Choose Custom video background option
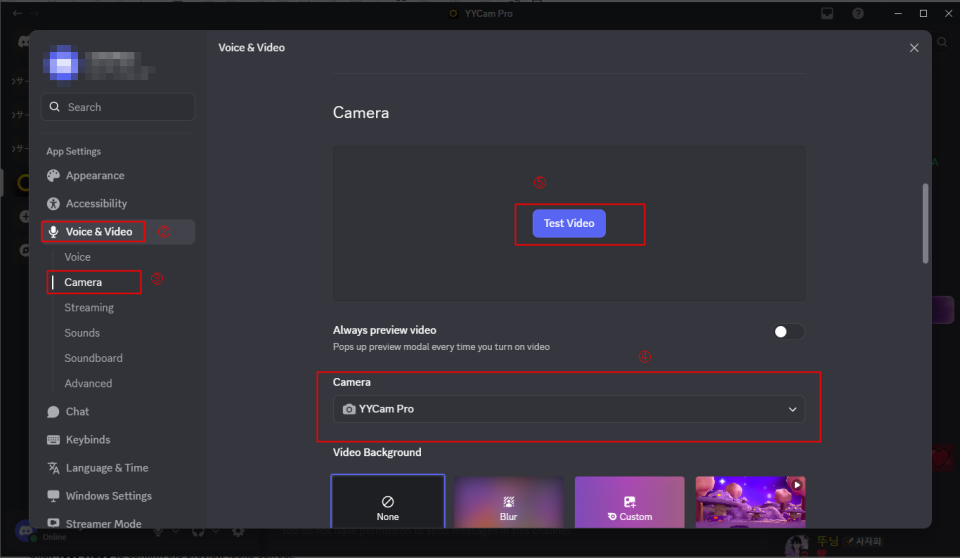The image size is (960, 558). (x=629, y=502)
